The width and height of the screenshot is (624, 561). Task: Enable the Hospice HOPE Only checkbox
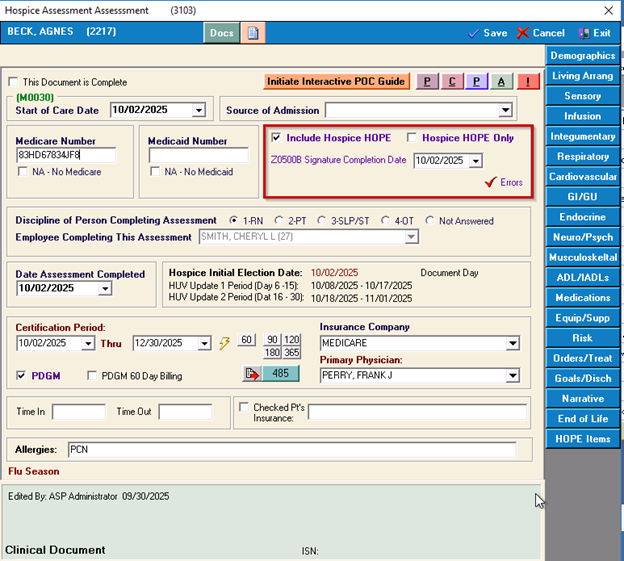(412, 138)
